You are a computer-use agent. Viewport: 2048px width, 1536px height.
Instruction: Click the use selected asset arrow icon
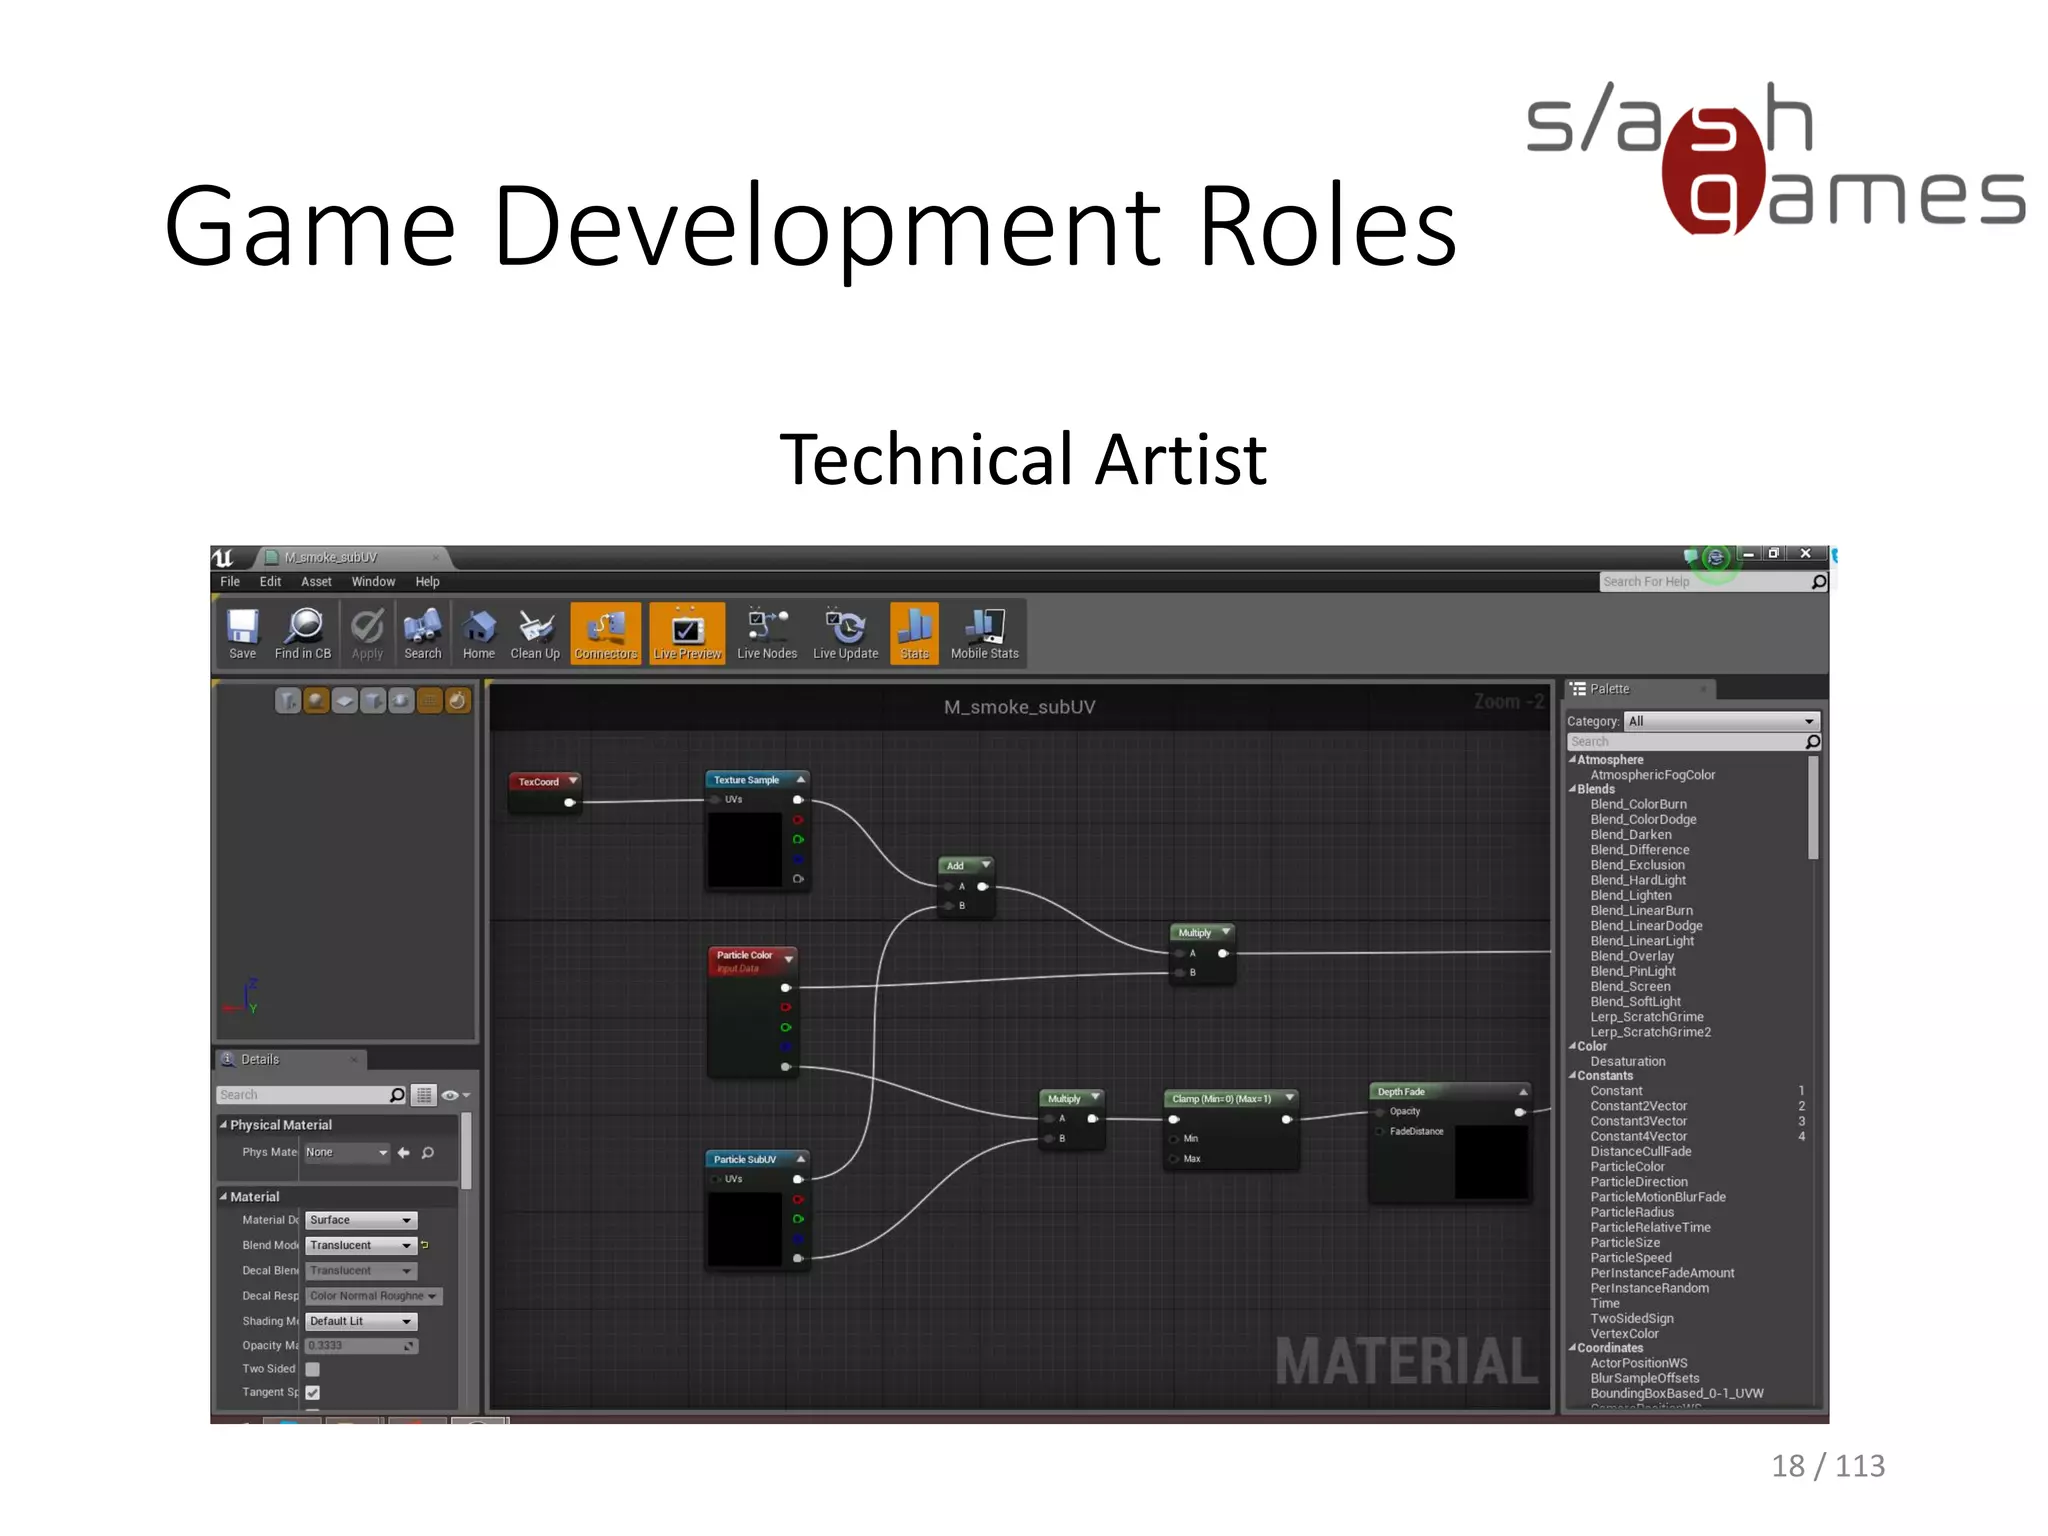point(404,1153)
